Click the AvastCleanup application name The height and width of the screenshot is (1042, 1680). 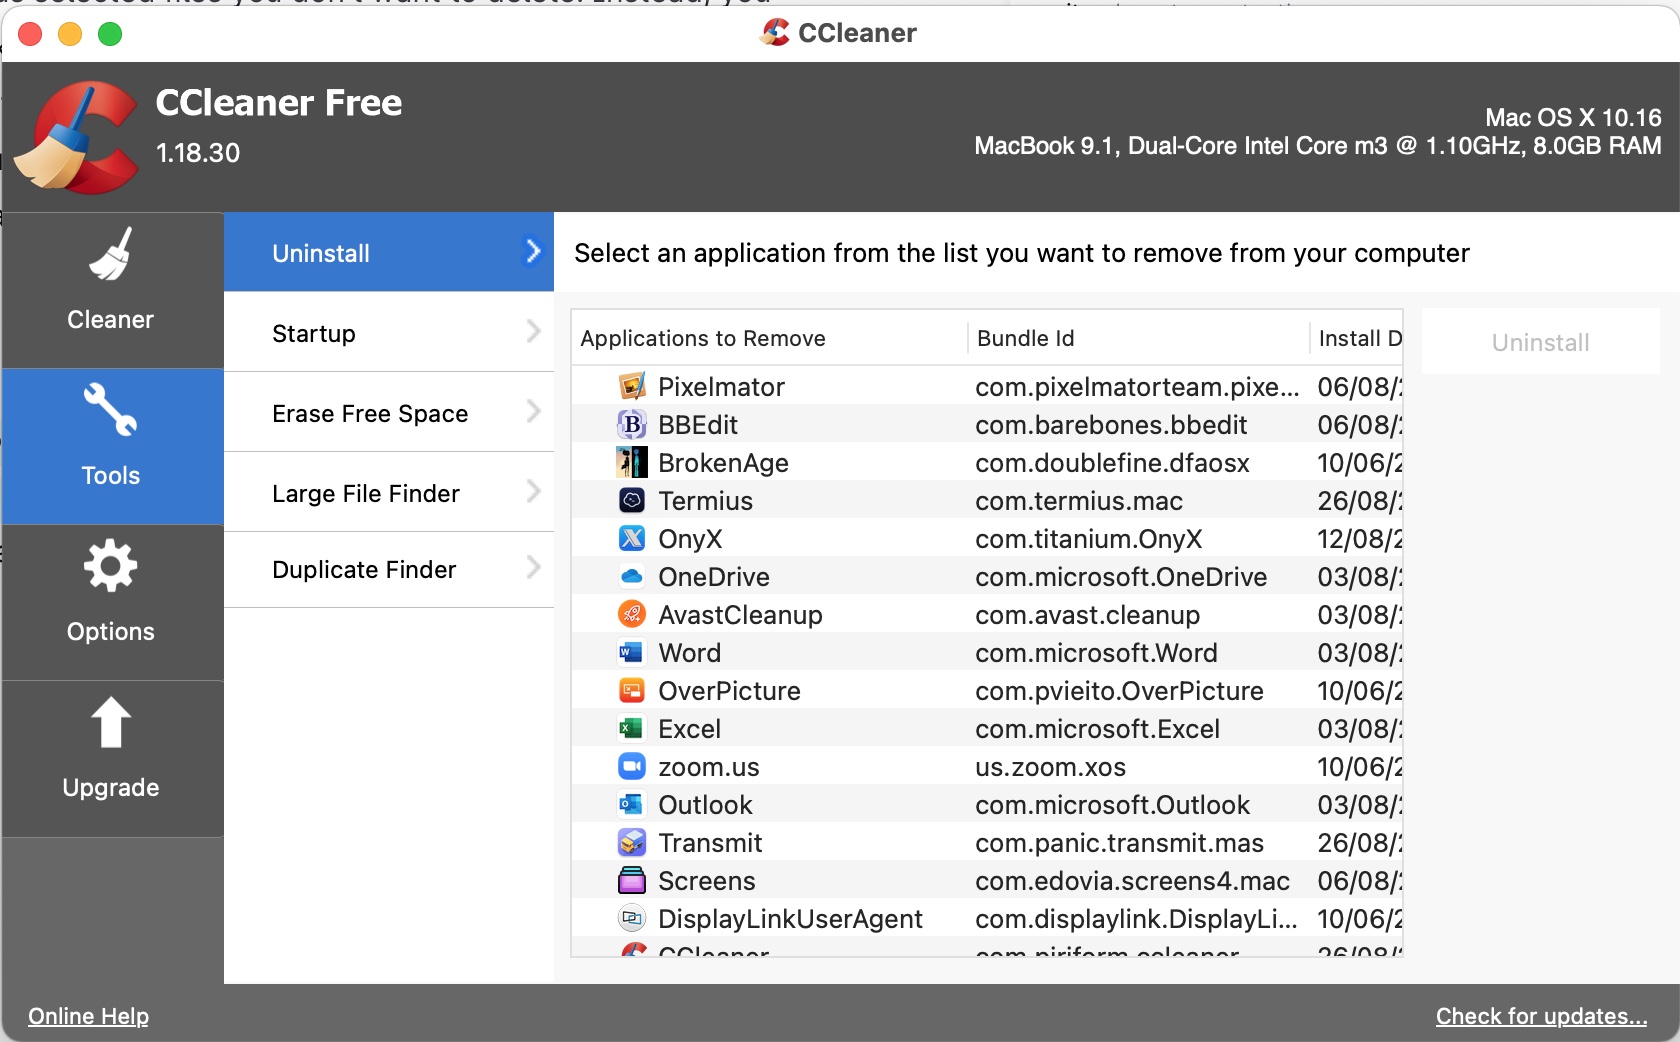point(740,614)
